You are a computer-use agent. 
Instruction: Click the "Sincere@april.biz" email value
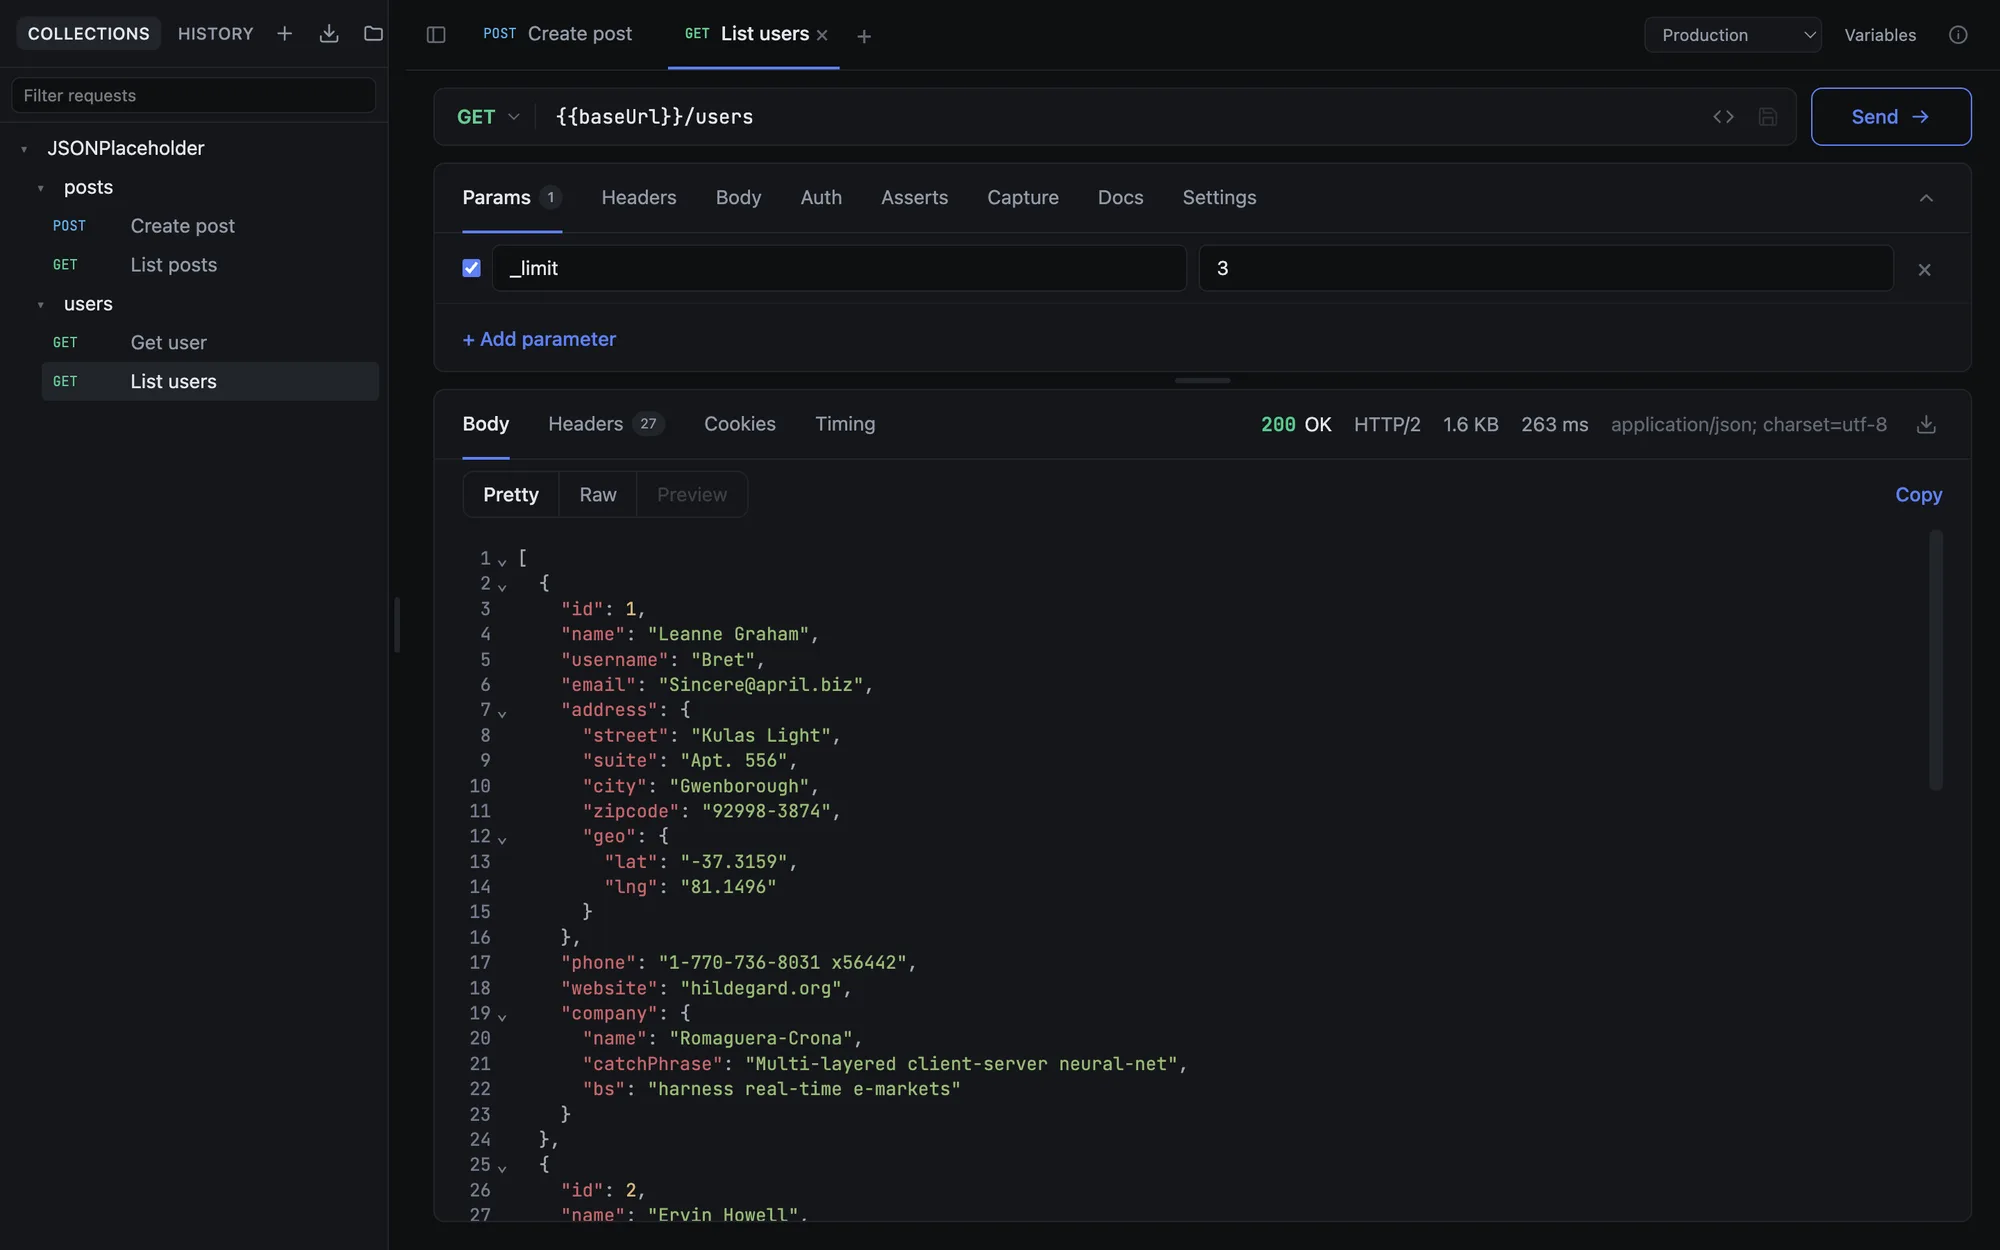coord(760,685)
